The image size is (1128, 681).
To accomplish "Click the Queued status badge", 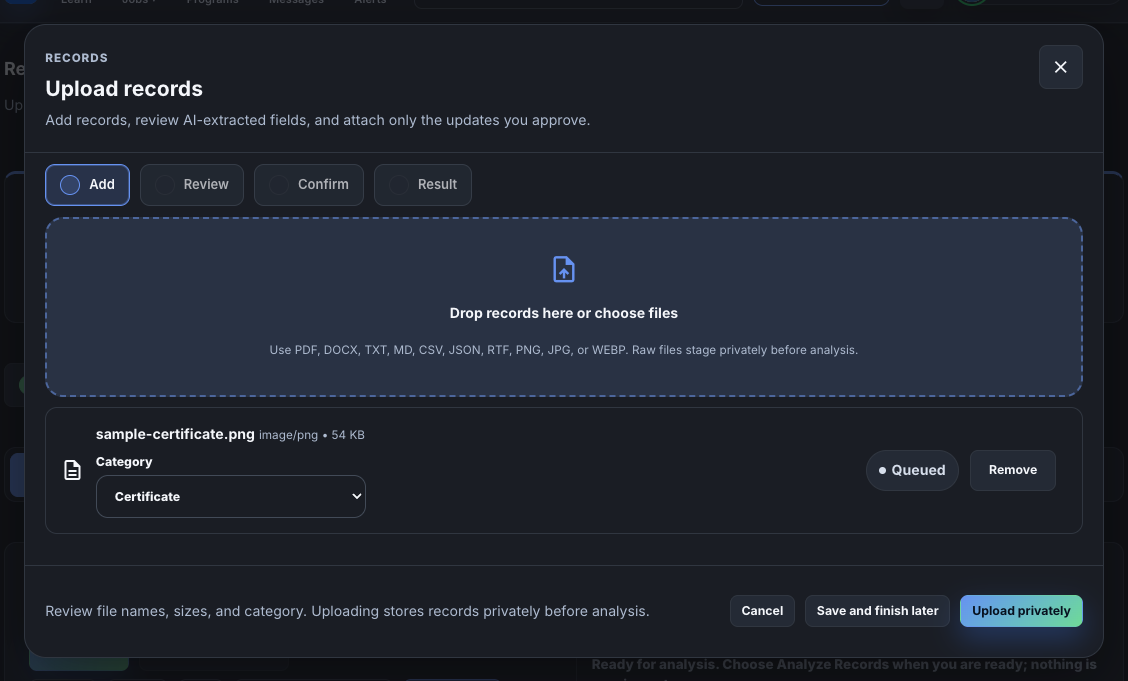I will pyautogui.click(x=911, y=470).
